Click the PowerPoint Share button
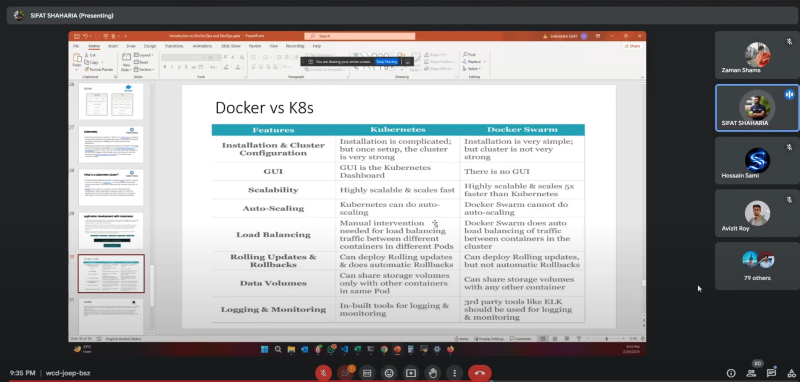 point(633,46)
